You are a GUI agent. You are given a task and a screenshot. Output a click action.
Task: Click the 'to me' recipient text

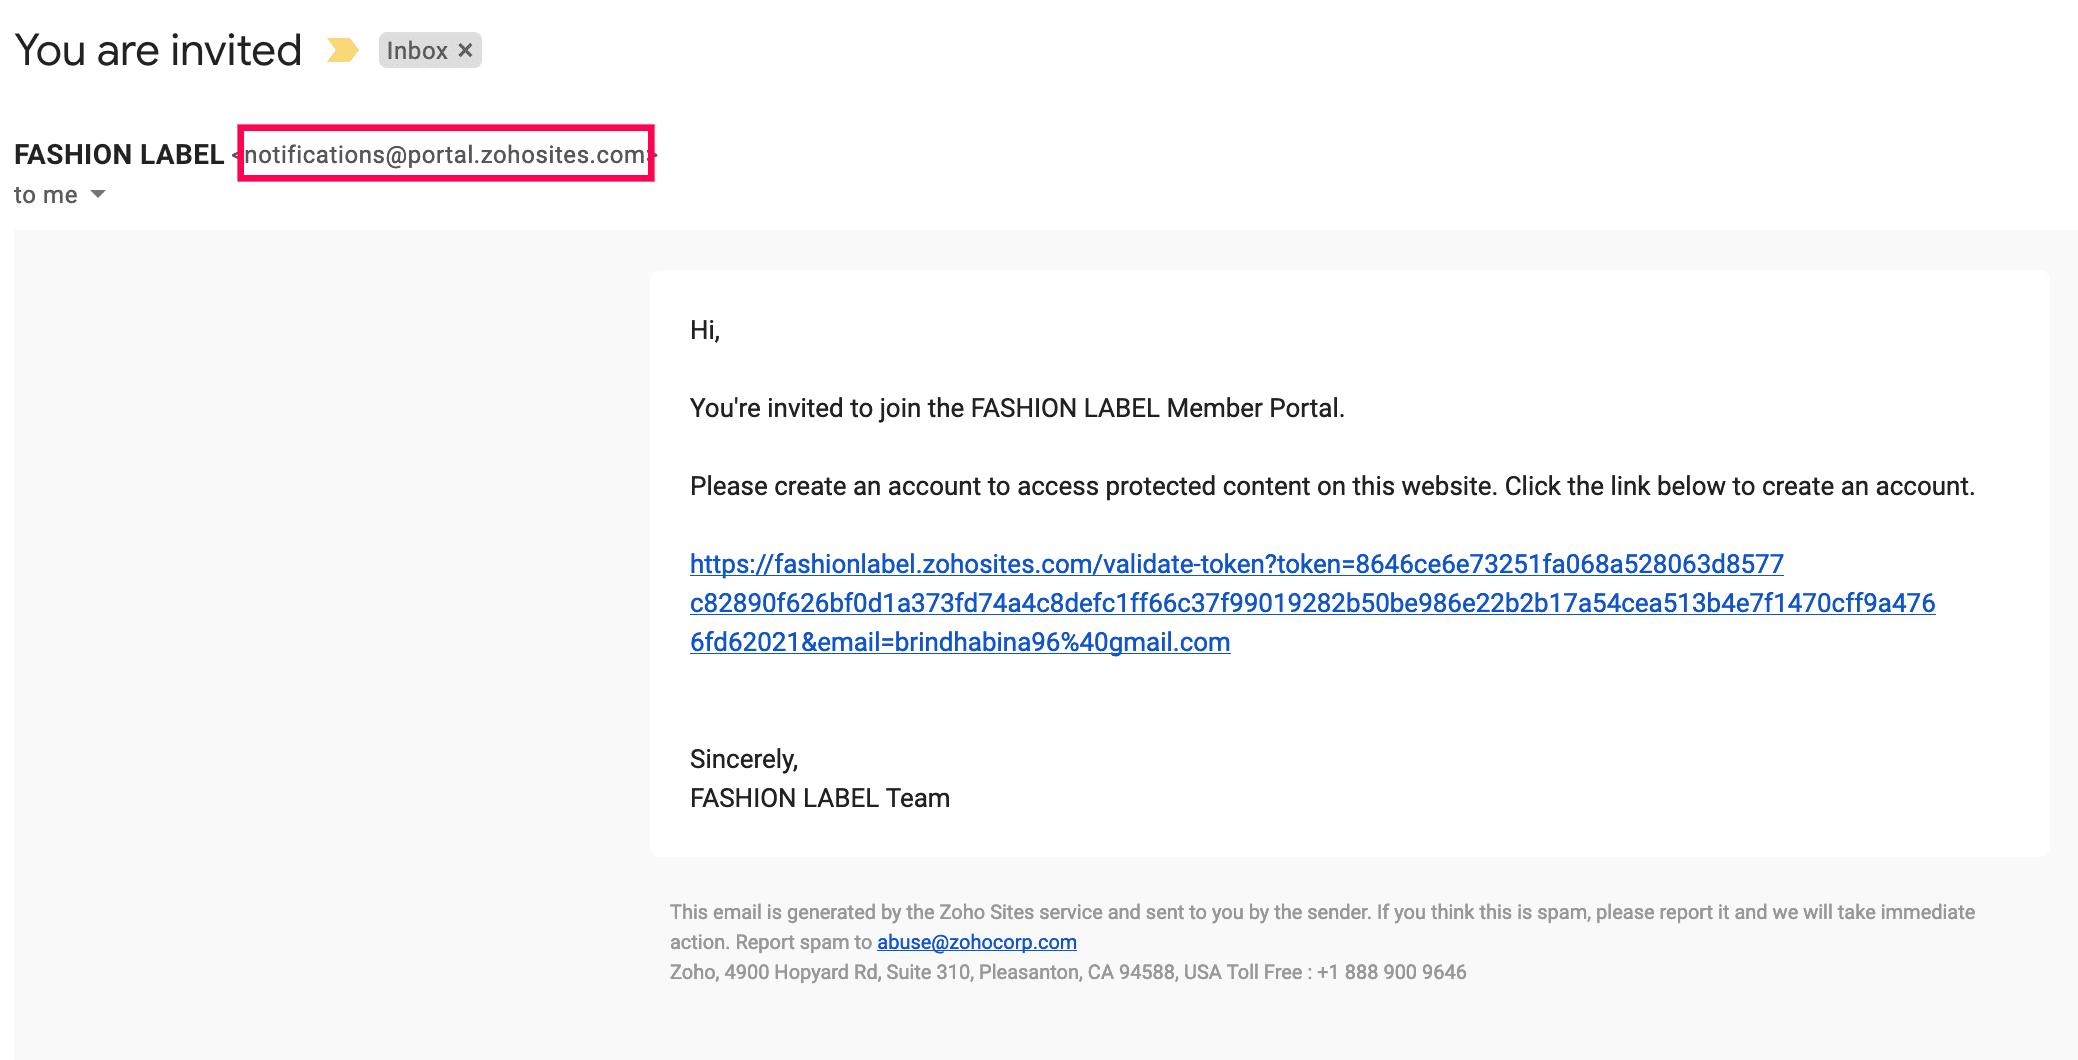point(45,195)
